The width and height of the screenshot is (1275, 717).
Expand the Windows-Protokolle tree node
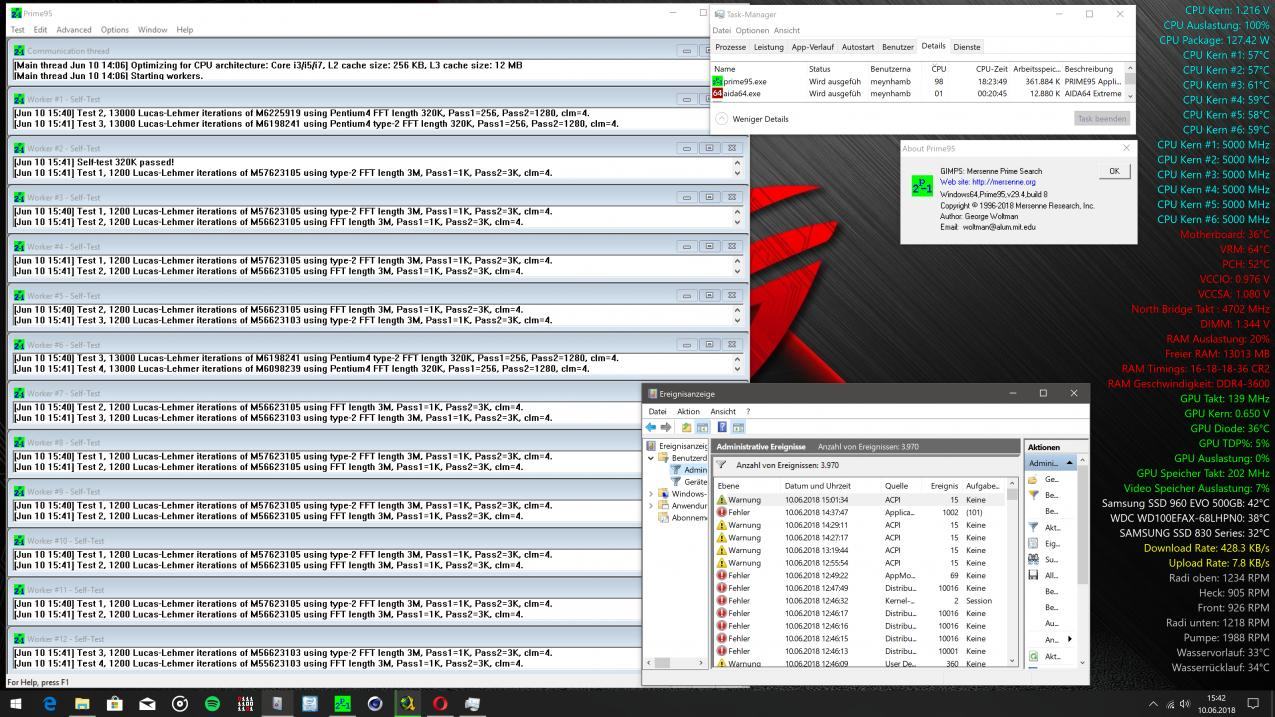point(651,493)
